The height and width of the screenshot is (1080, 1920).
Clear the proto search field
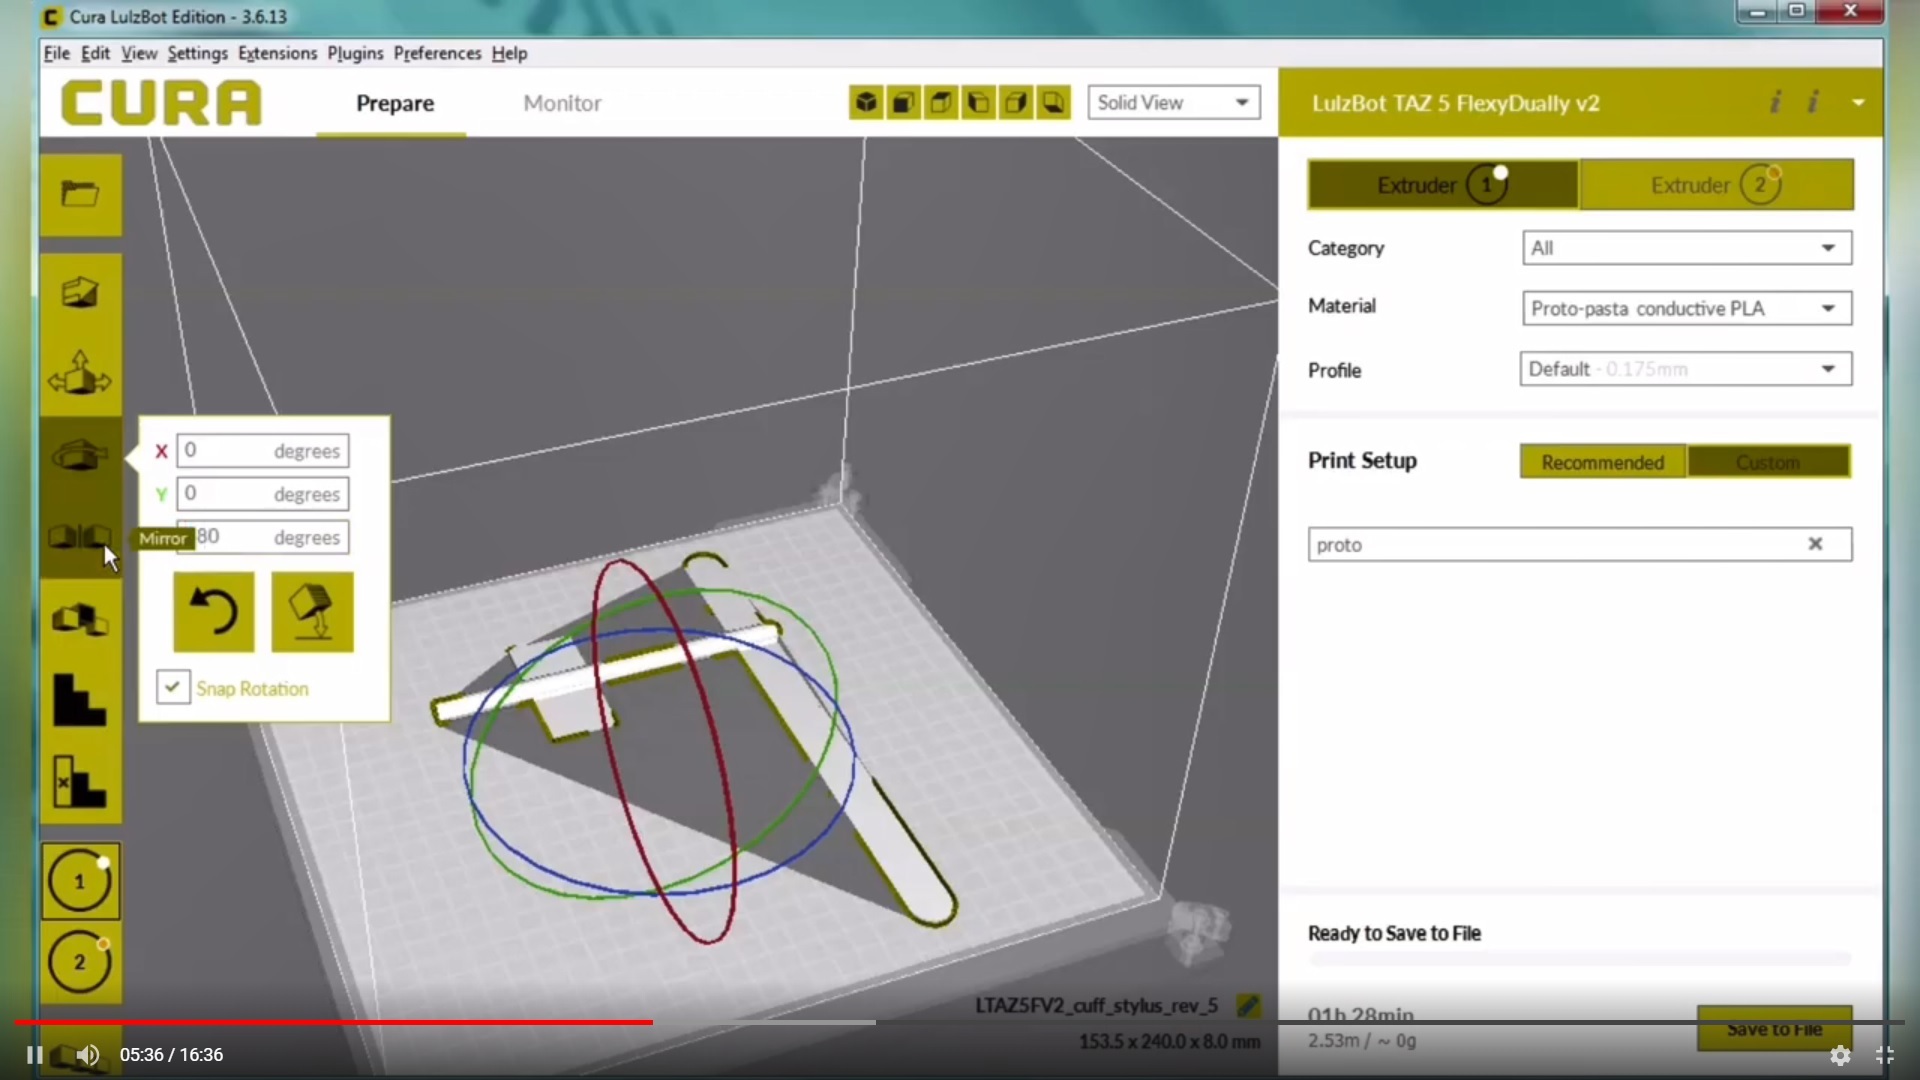tap(1815, 544)
